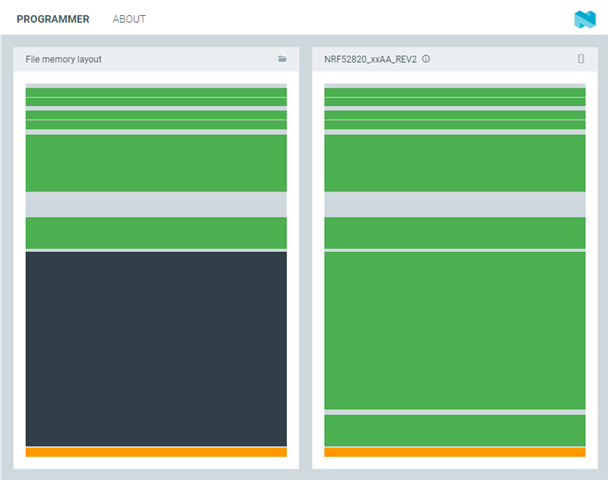The width and height of the screenshot is (608, 480).
Task: Click the File memory layout title
Action: pos(64,59)
